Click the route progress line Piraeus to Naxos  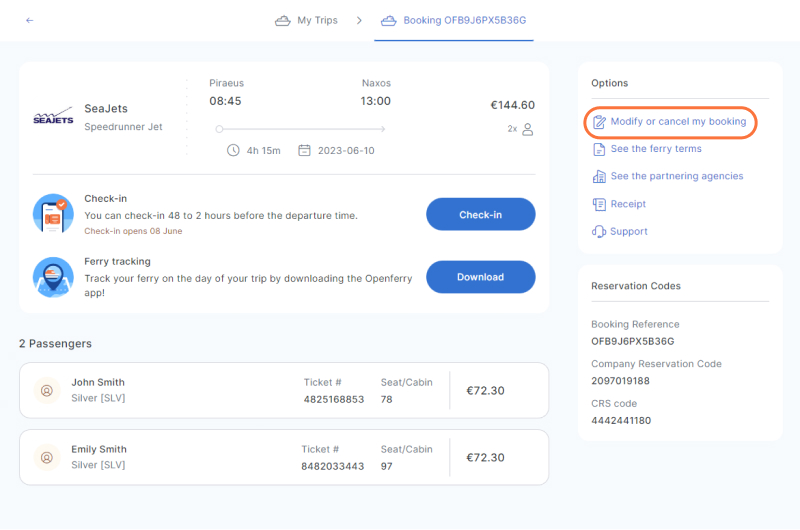300,129
